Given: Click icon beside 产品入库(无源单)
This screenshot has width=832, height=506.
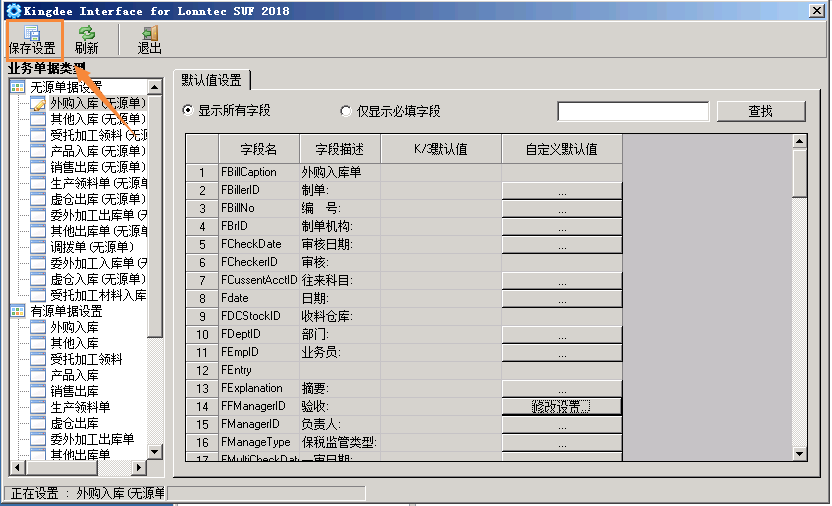Looking at the screenshot, I should point(38,151).
